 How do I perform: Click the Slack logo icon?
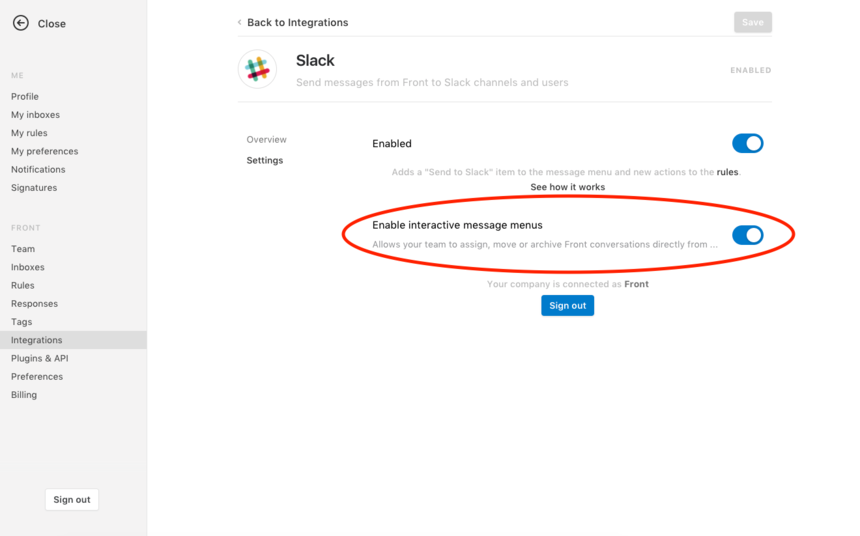click(257, 69)
